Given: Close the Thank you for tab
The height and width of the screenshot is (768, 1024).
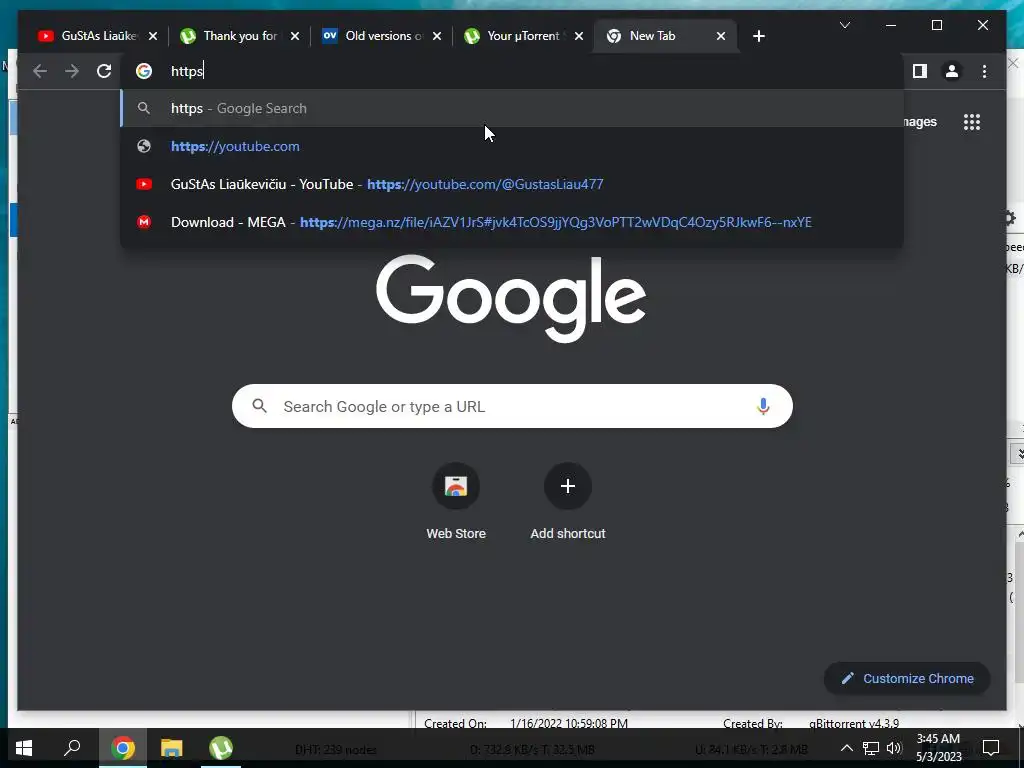Looking at the screenshot, I should click(x=295, y=36).
